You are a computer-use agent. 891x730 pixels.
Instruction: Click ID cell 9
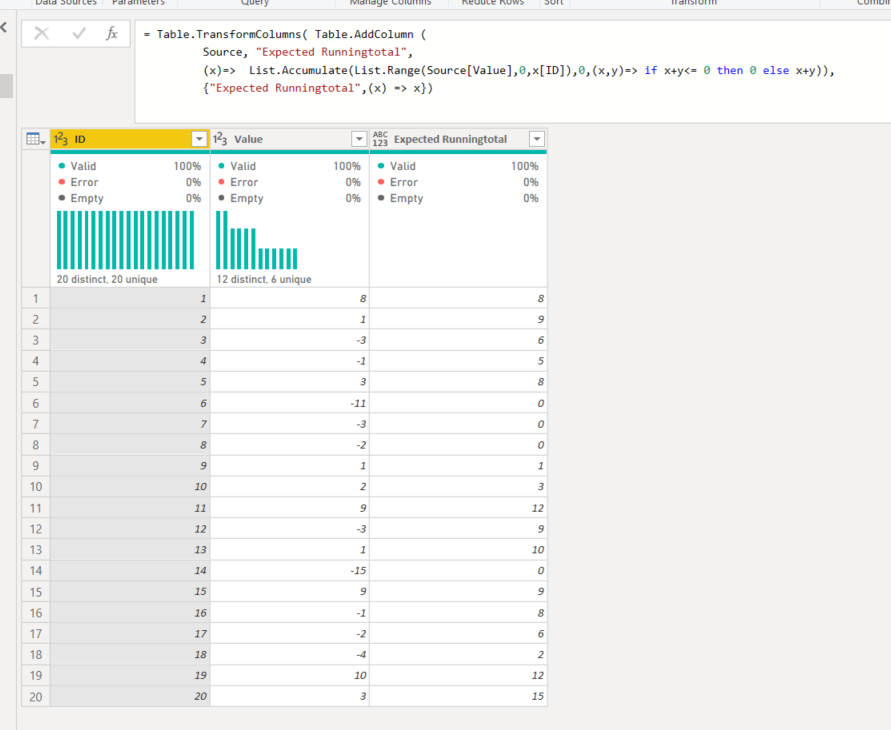[x=130, y=466]
